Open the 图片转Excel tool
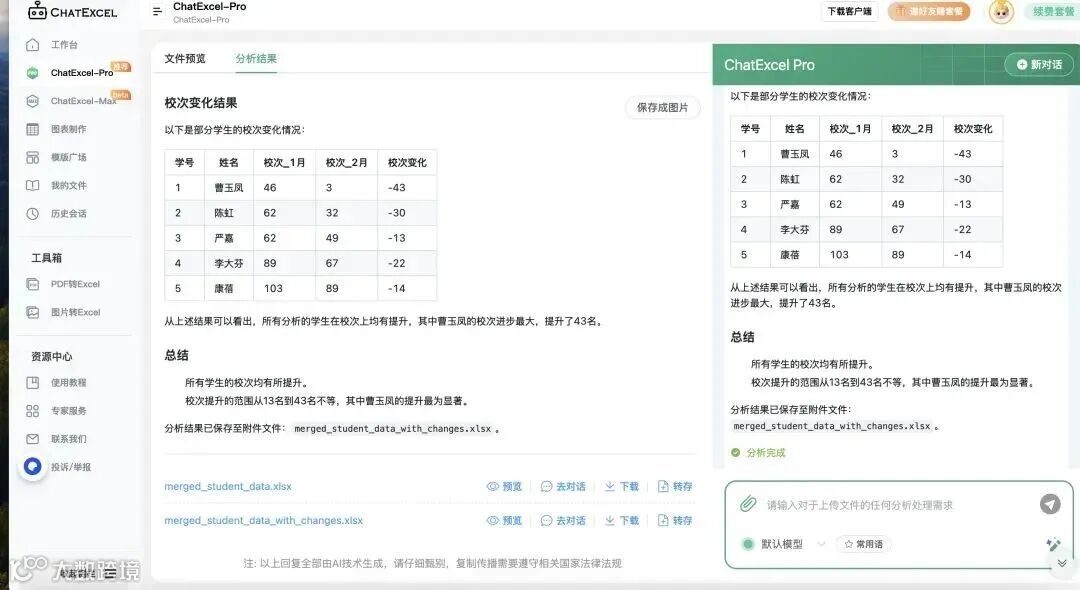The width and height of the screenshot is (1080, 590). (x=75, y=312)
